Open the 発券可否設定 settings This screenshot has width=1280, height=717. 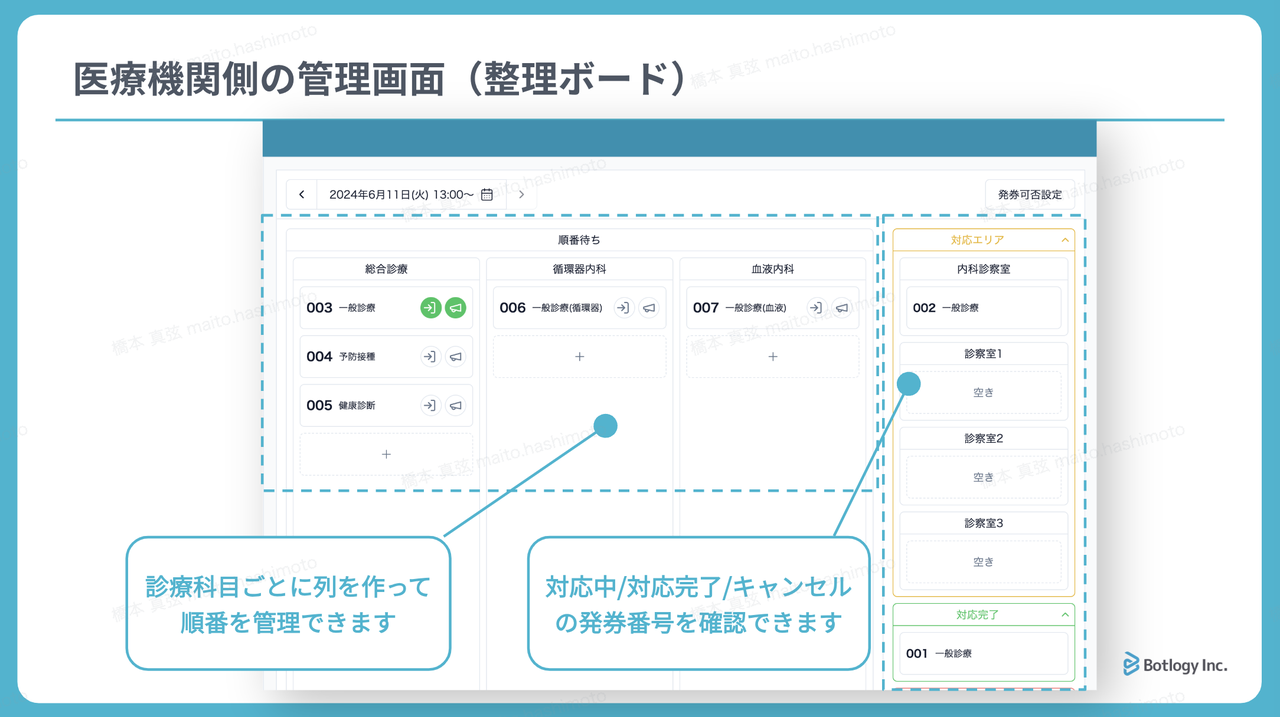pyautogui.click(x=1030, y=194)
